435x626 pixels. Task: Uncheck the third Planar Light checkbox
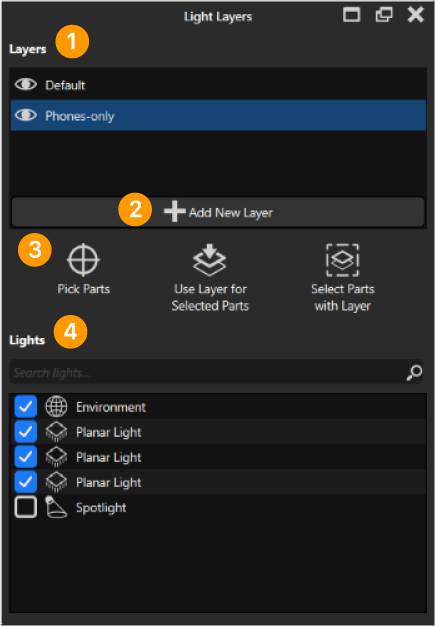click(26, 482)
